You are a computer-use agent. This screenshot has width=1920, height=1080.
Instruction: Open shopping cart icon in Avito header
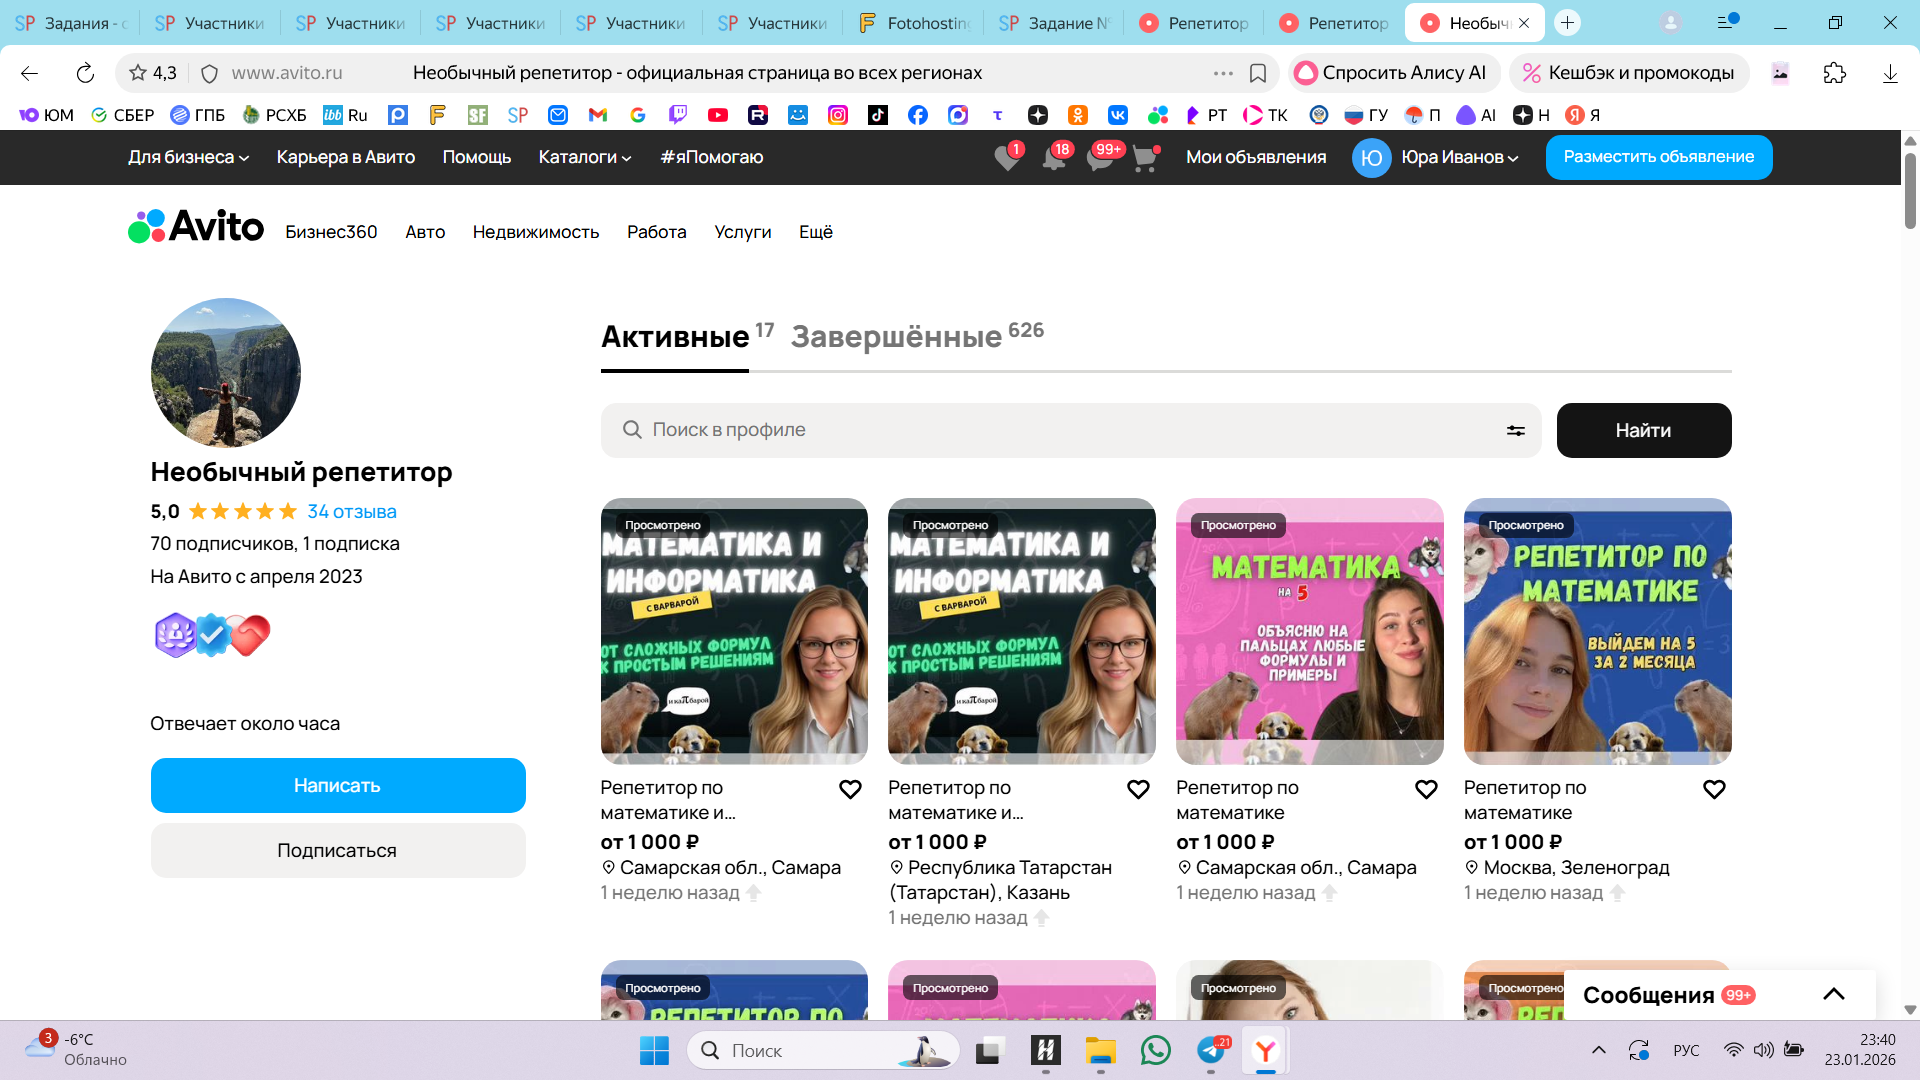click(1144, 158)
